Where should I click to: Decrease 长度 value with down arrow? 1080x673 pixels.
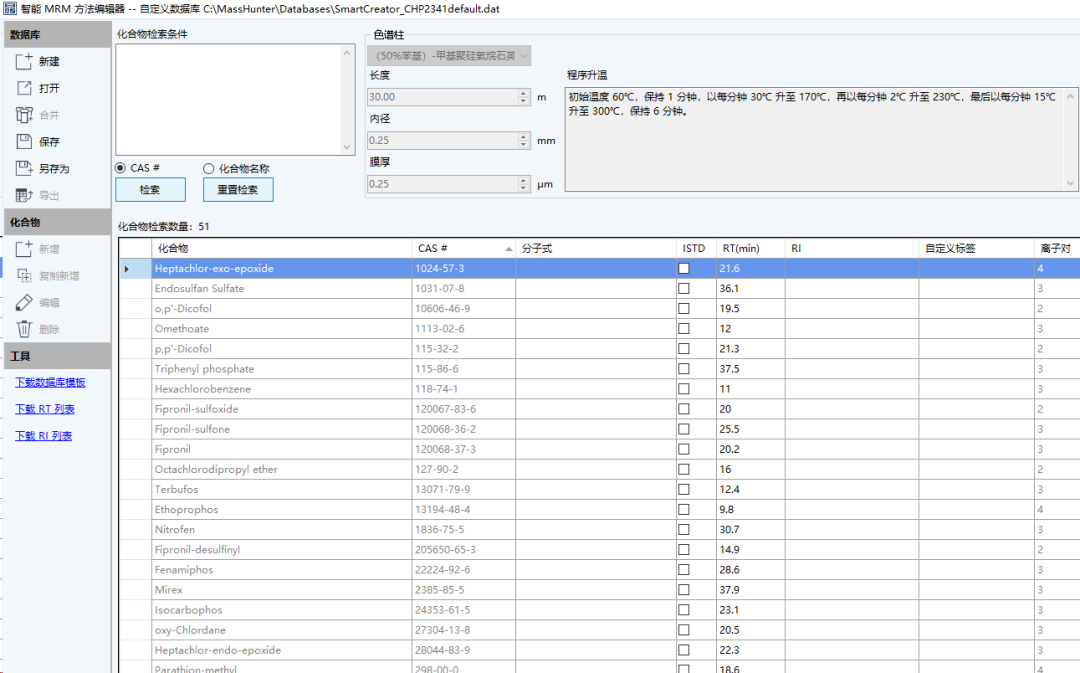point(523,101)
